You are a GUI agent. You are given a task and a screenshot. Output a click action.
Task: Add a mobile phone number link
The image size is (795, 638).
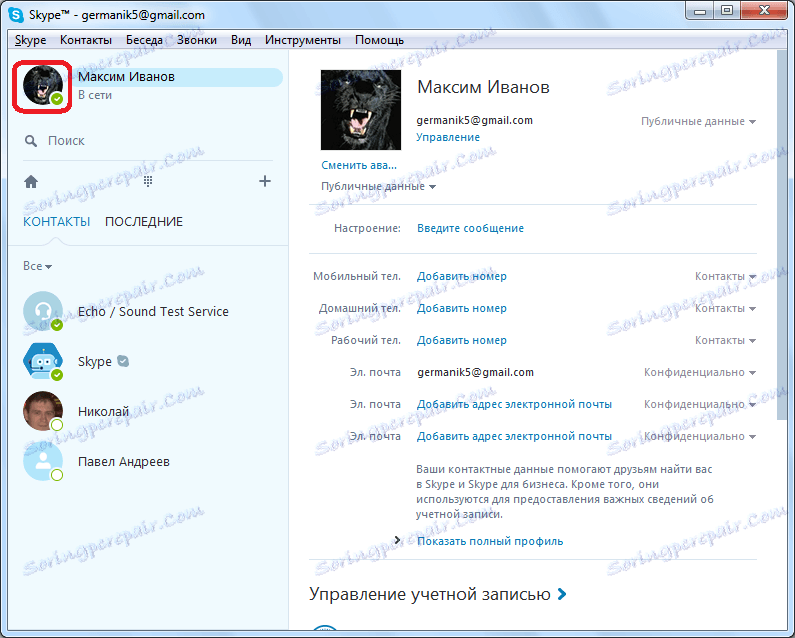point(461,276)
